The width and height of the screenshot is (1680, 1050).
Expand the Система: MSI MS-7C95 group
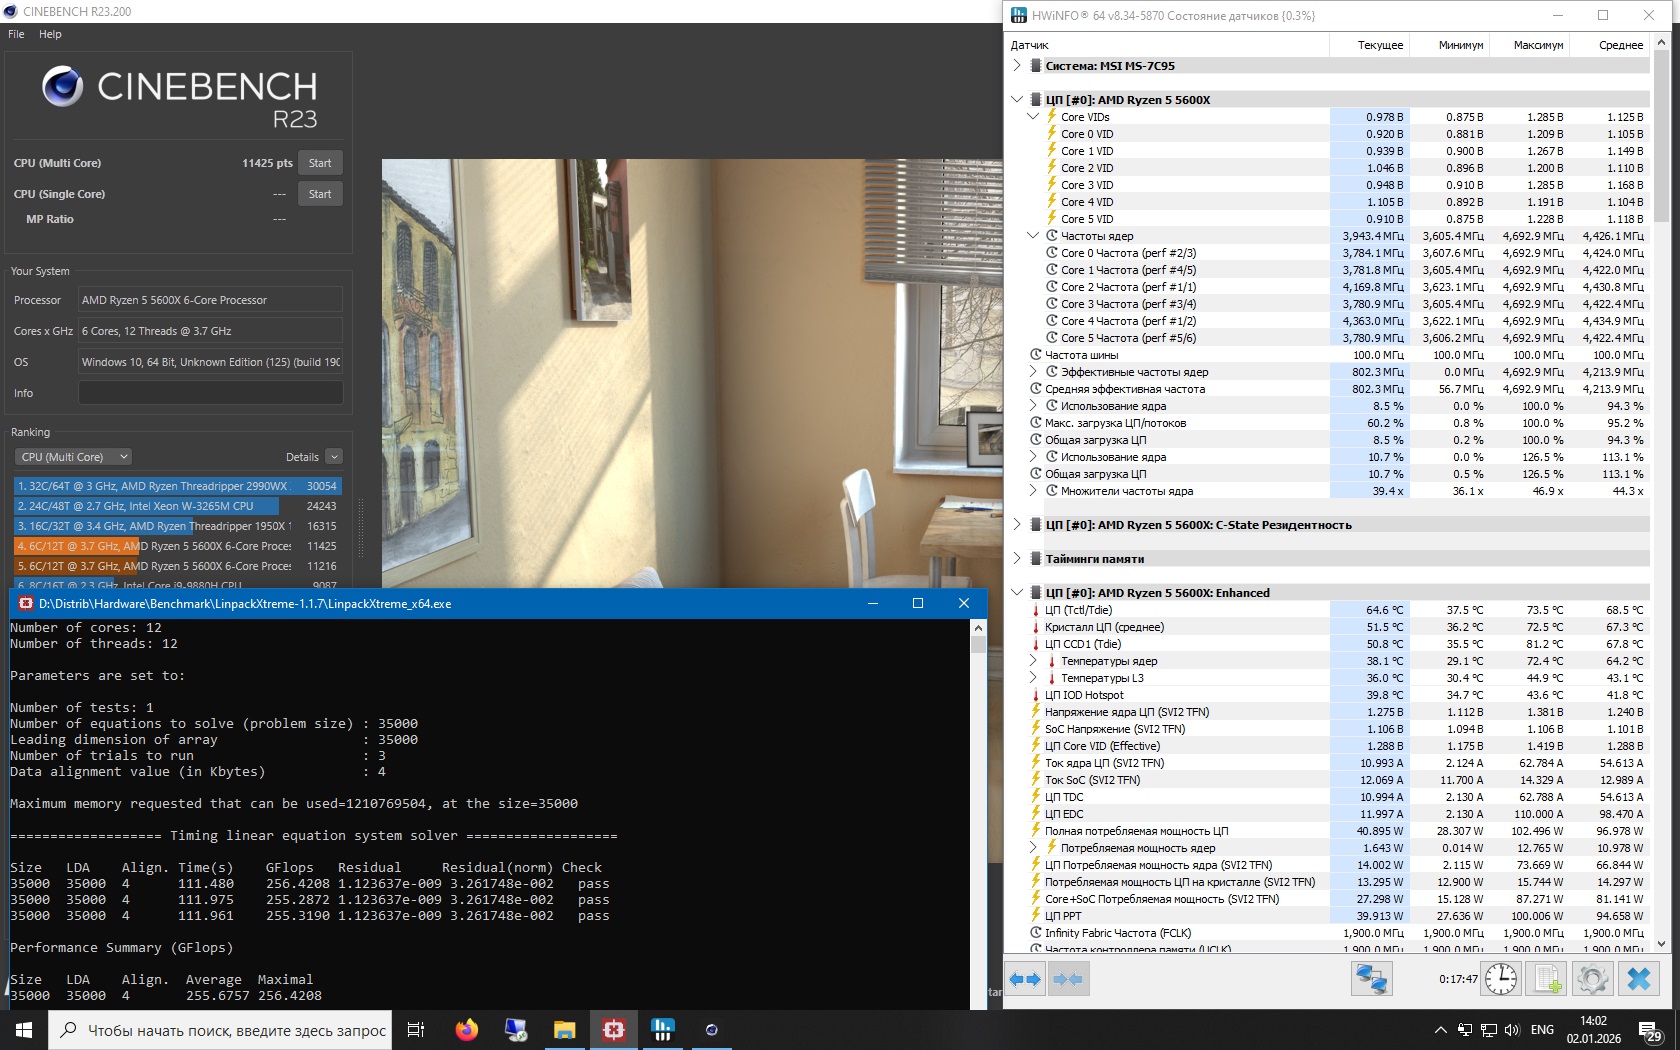pos(1017,66)
